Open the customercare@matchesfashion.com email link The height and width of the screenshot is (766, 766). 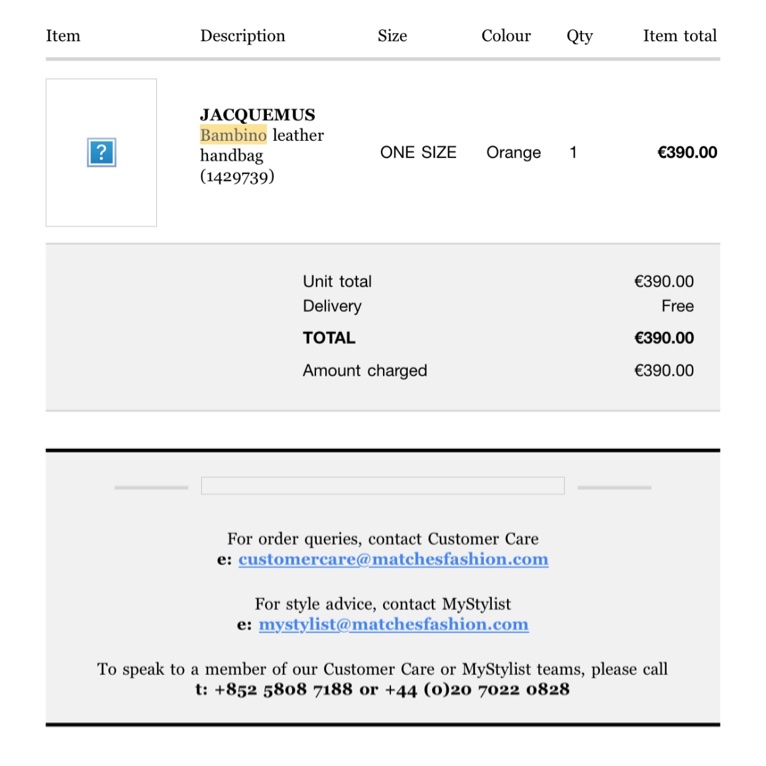[393, 560]
